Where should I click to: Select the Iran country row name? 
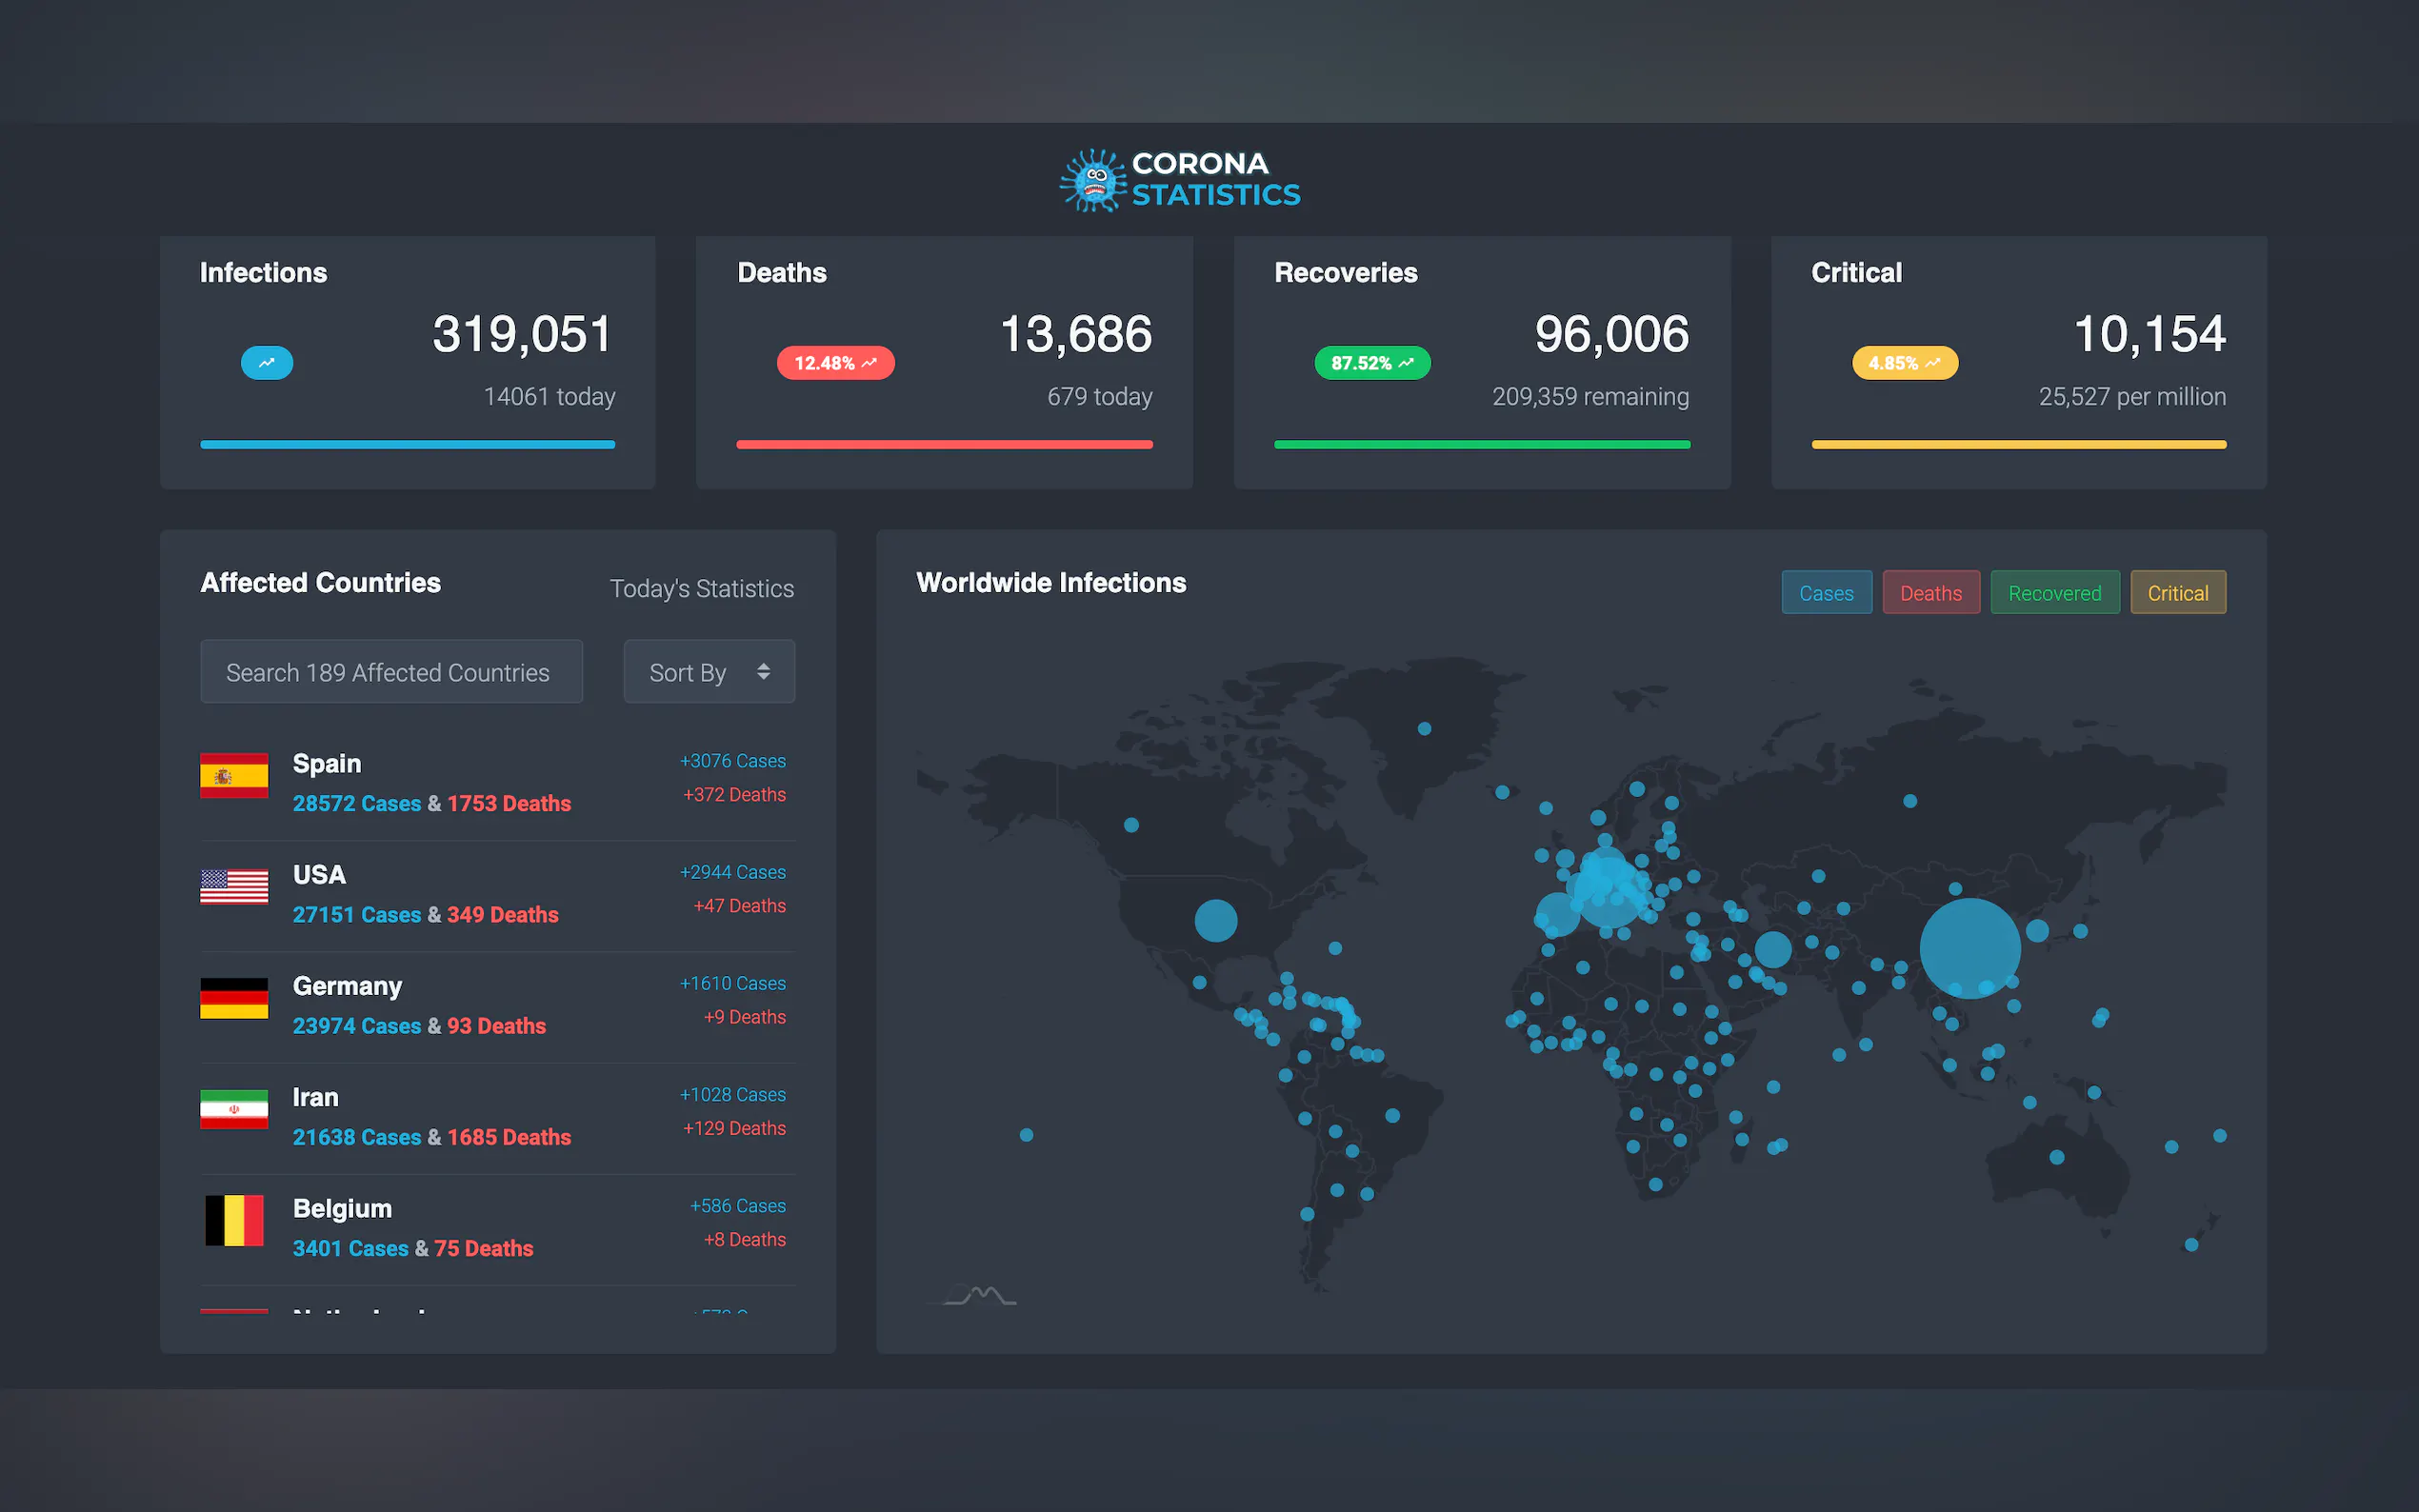pyautogui.click(x=315, y=1098)
